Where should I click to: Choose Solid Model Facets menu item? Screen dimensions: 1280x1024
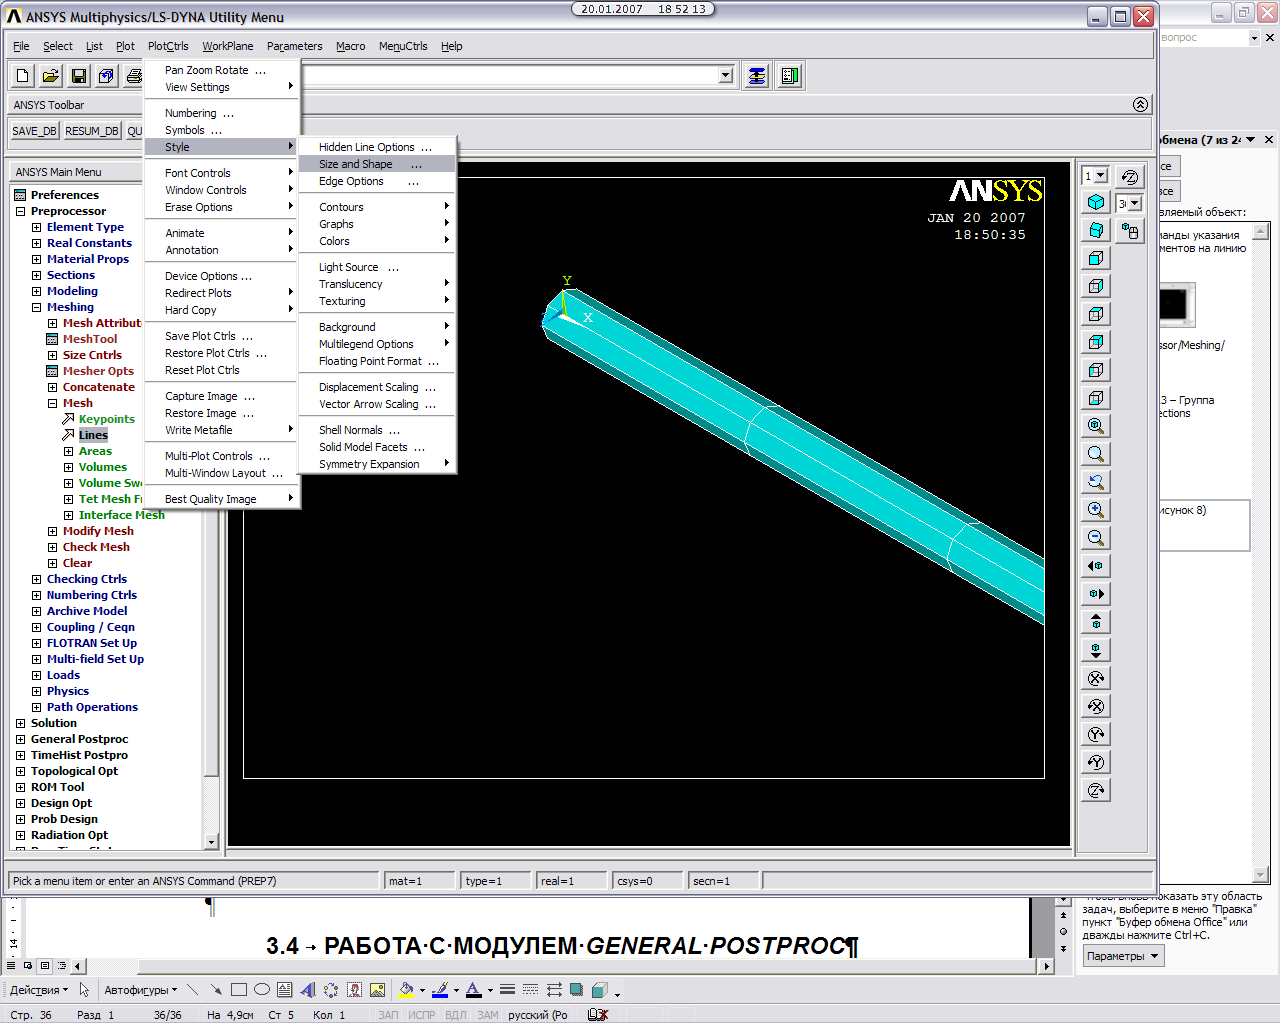pos(377,447)
